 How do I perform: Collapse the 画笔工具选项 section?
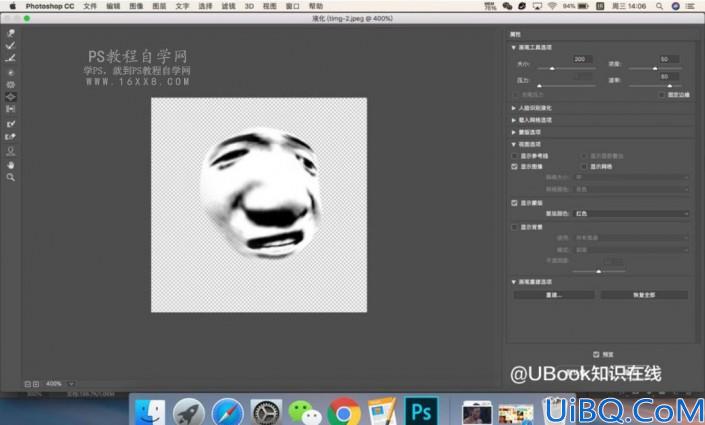[513, 47]
